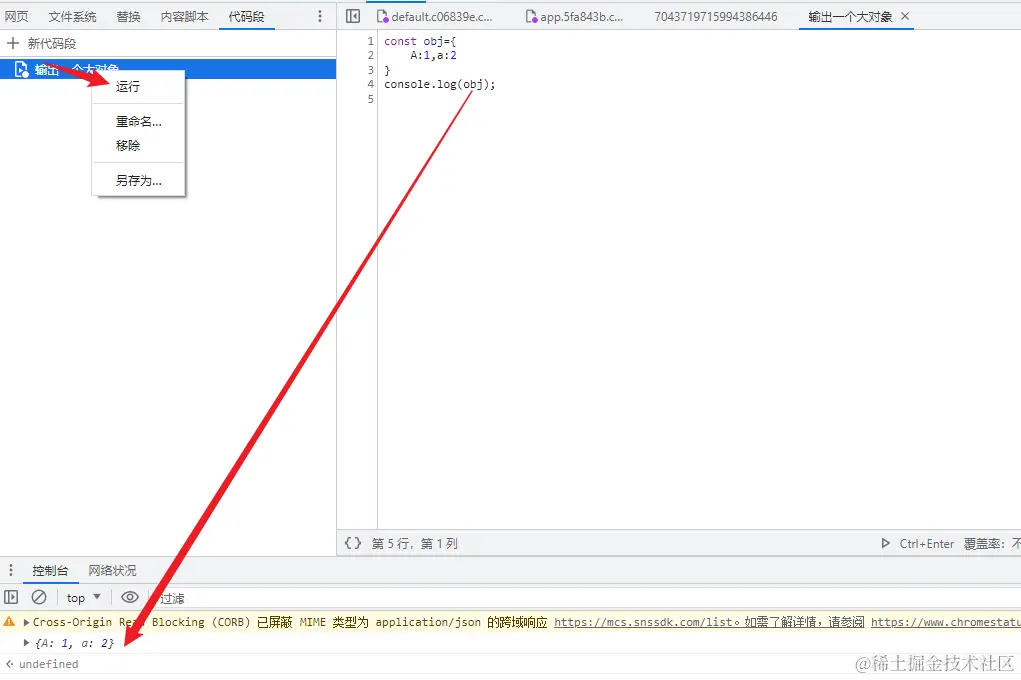Open the default.c06839e.c... file tab
This screenshot has height=680, width=1021.
coord(435,17)
